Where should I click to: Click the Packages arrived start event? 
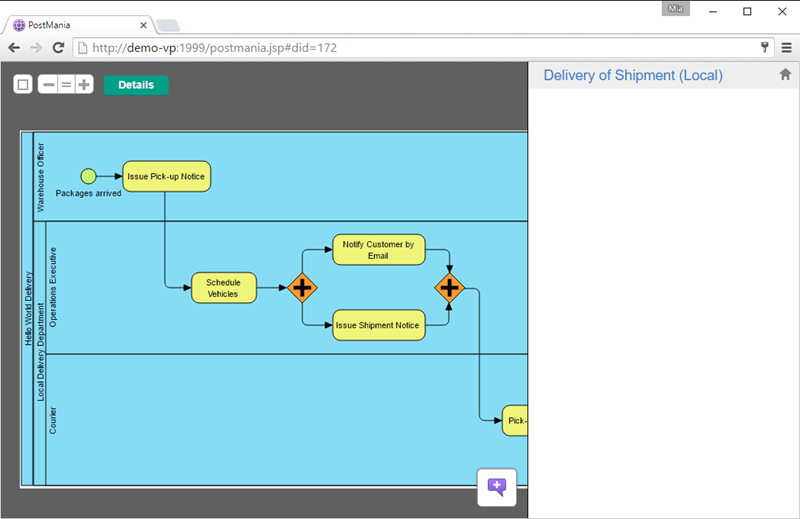pos(88,177)
